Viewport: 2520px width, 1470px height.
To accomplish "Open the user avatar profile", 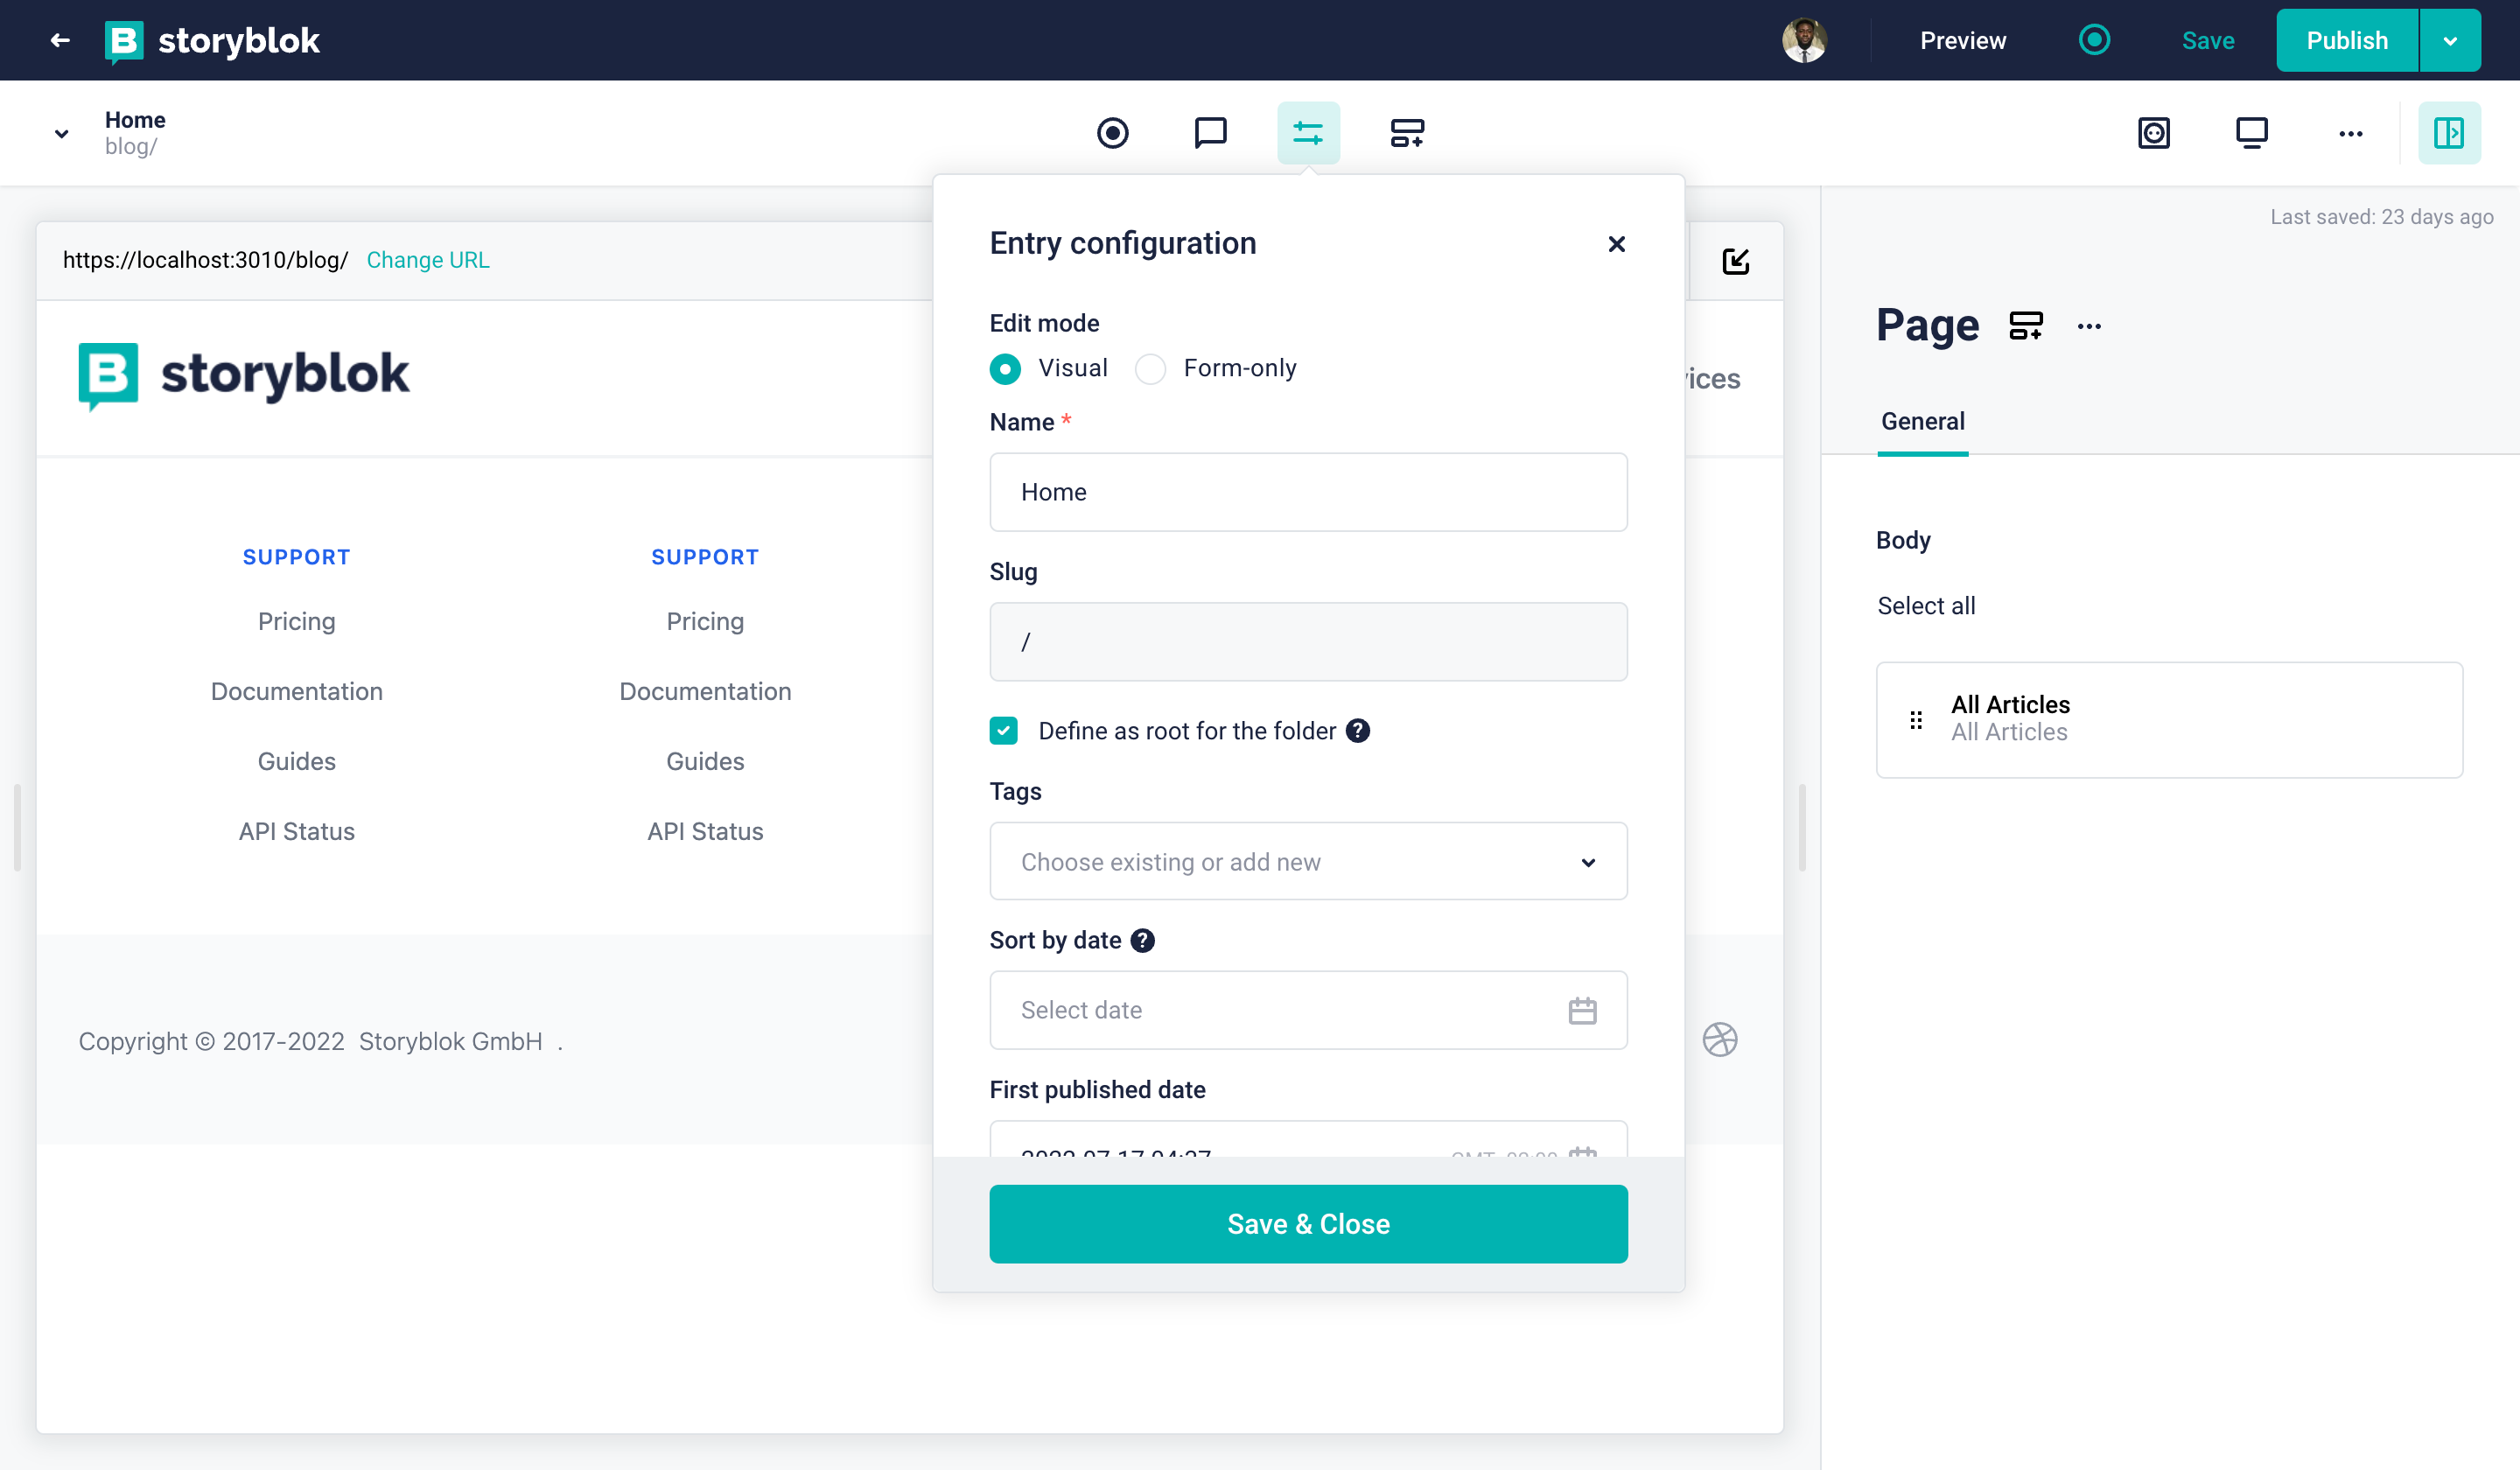I will tap(1804, 40).
